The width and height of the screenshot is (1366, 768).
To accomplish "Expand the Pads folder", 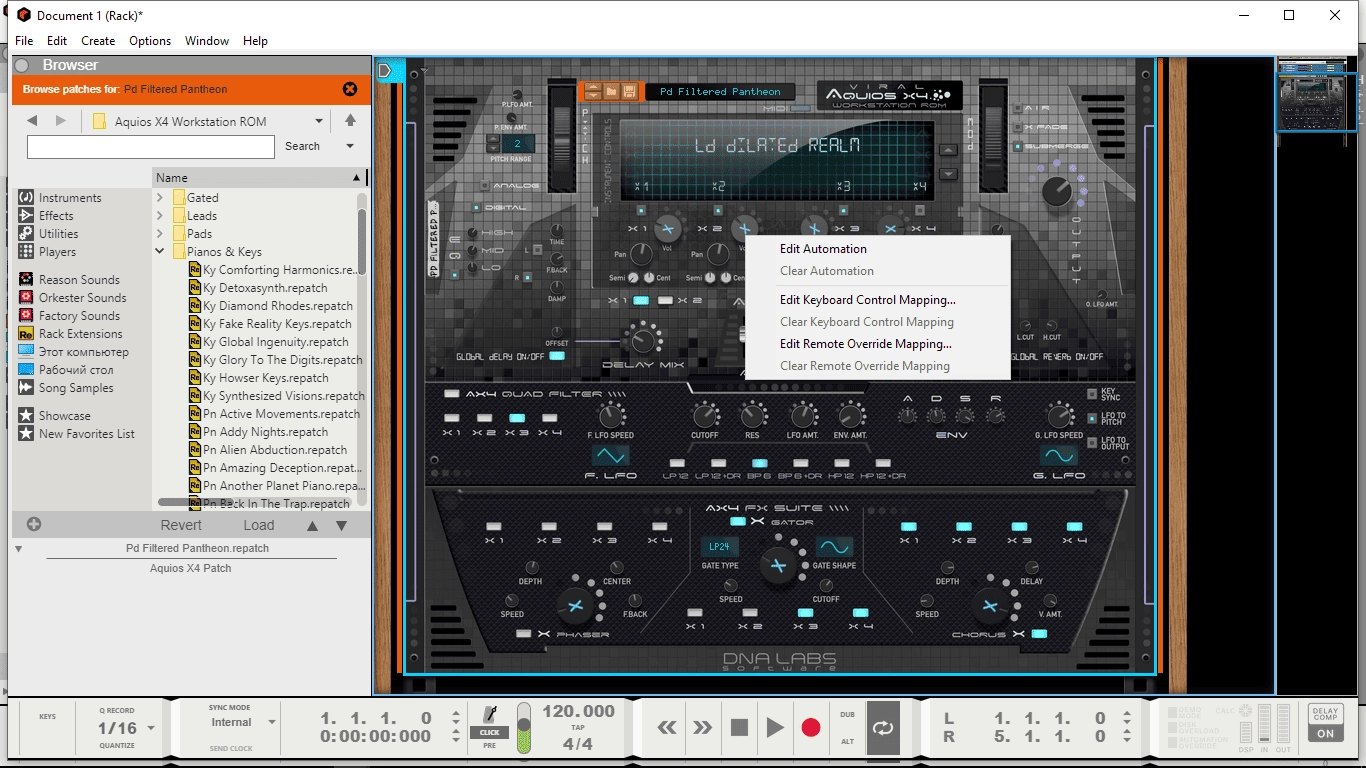I will (x=160, y=234).
